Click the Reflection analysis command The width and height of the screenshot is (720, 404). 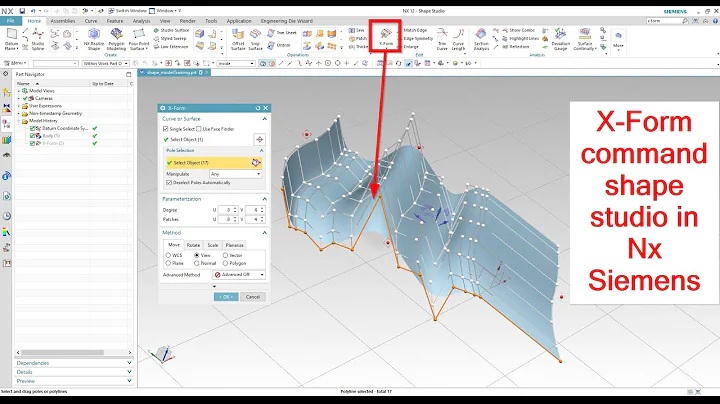(x=516, y=47)
